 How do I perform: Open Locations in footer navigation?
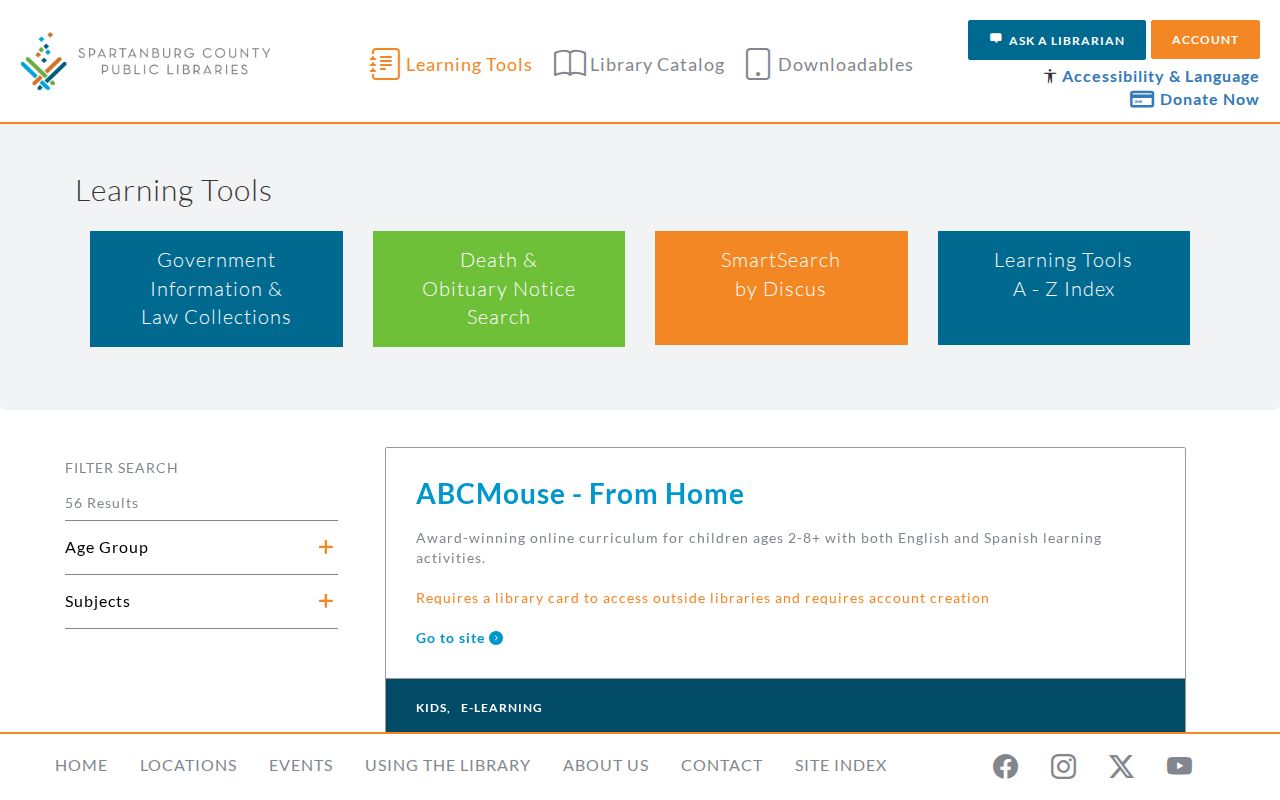pyautogui.click(x=188, y=765)
